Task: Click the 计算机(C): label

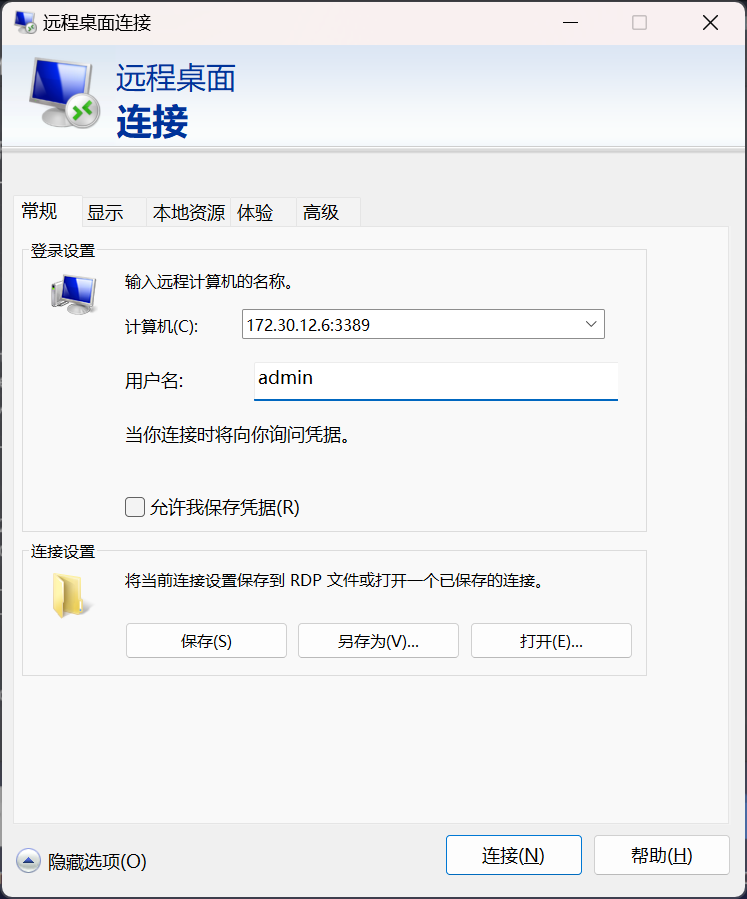Action: [x=162, y=326]
